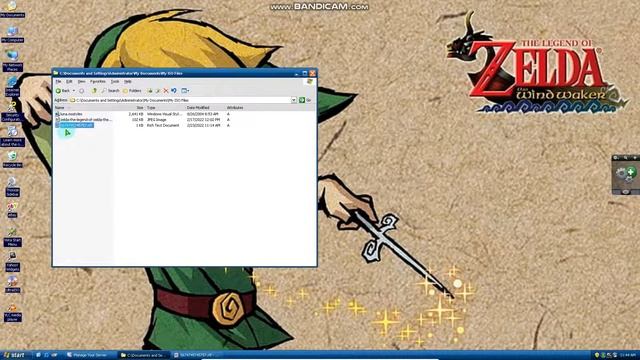This screenshot has height=360, width=640.
Task: Click the Move To toolbar icon
Action: click(150, 91)
